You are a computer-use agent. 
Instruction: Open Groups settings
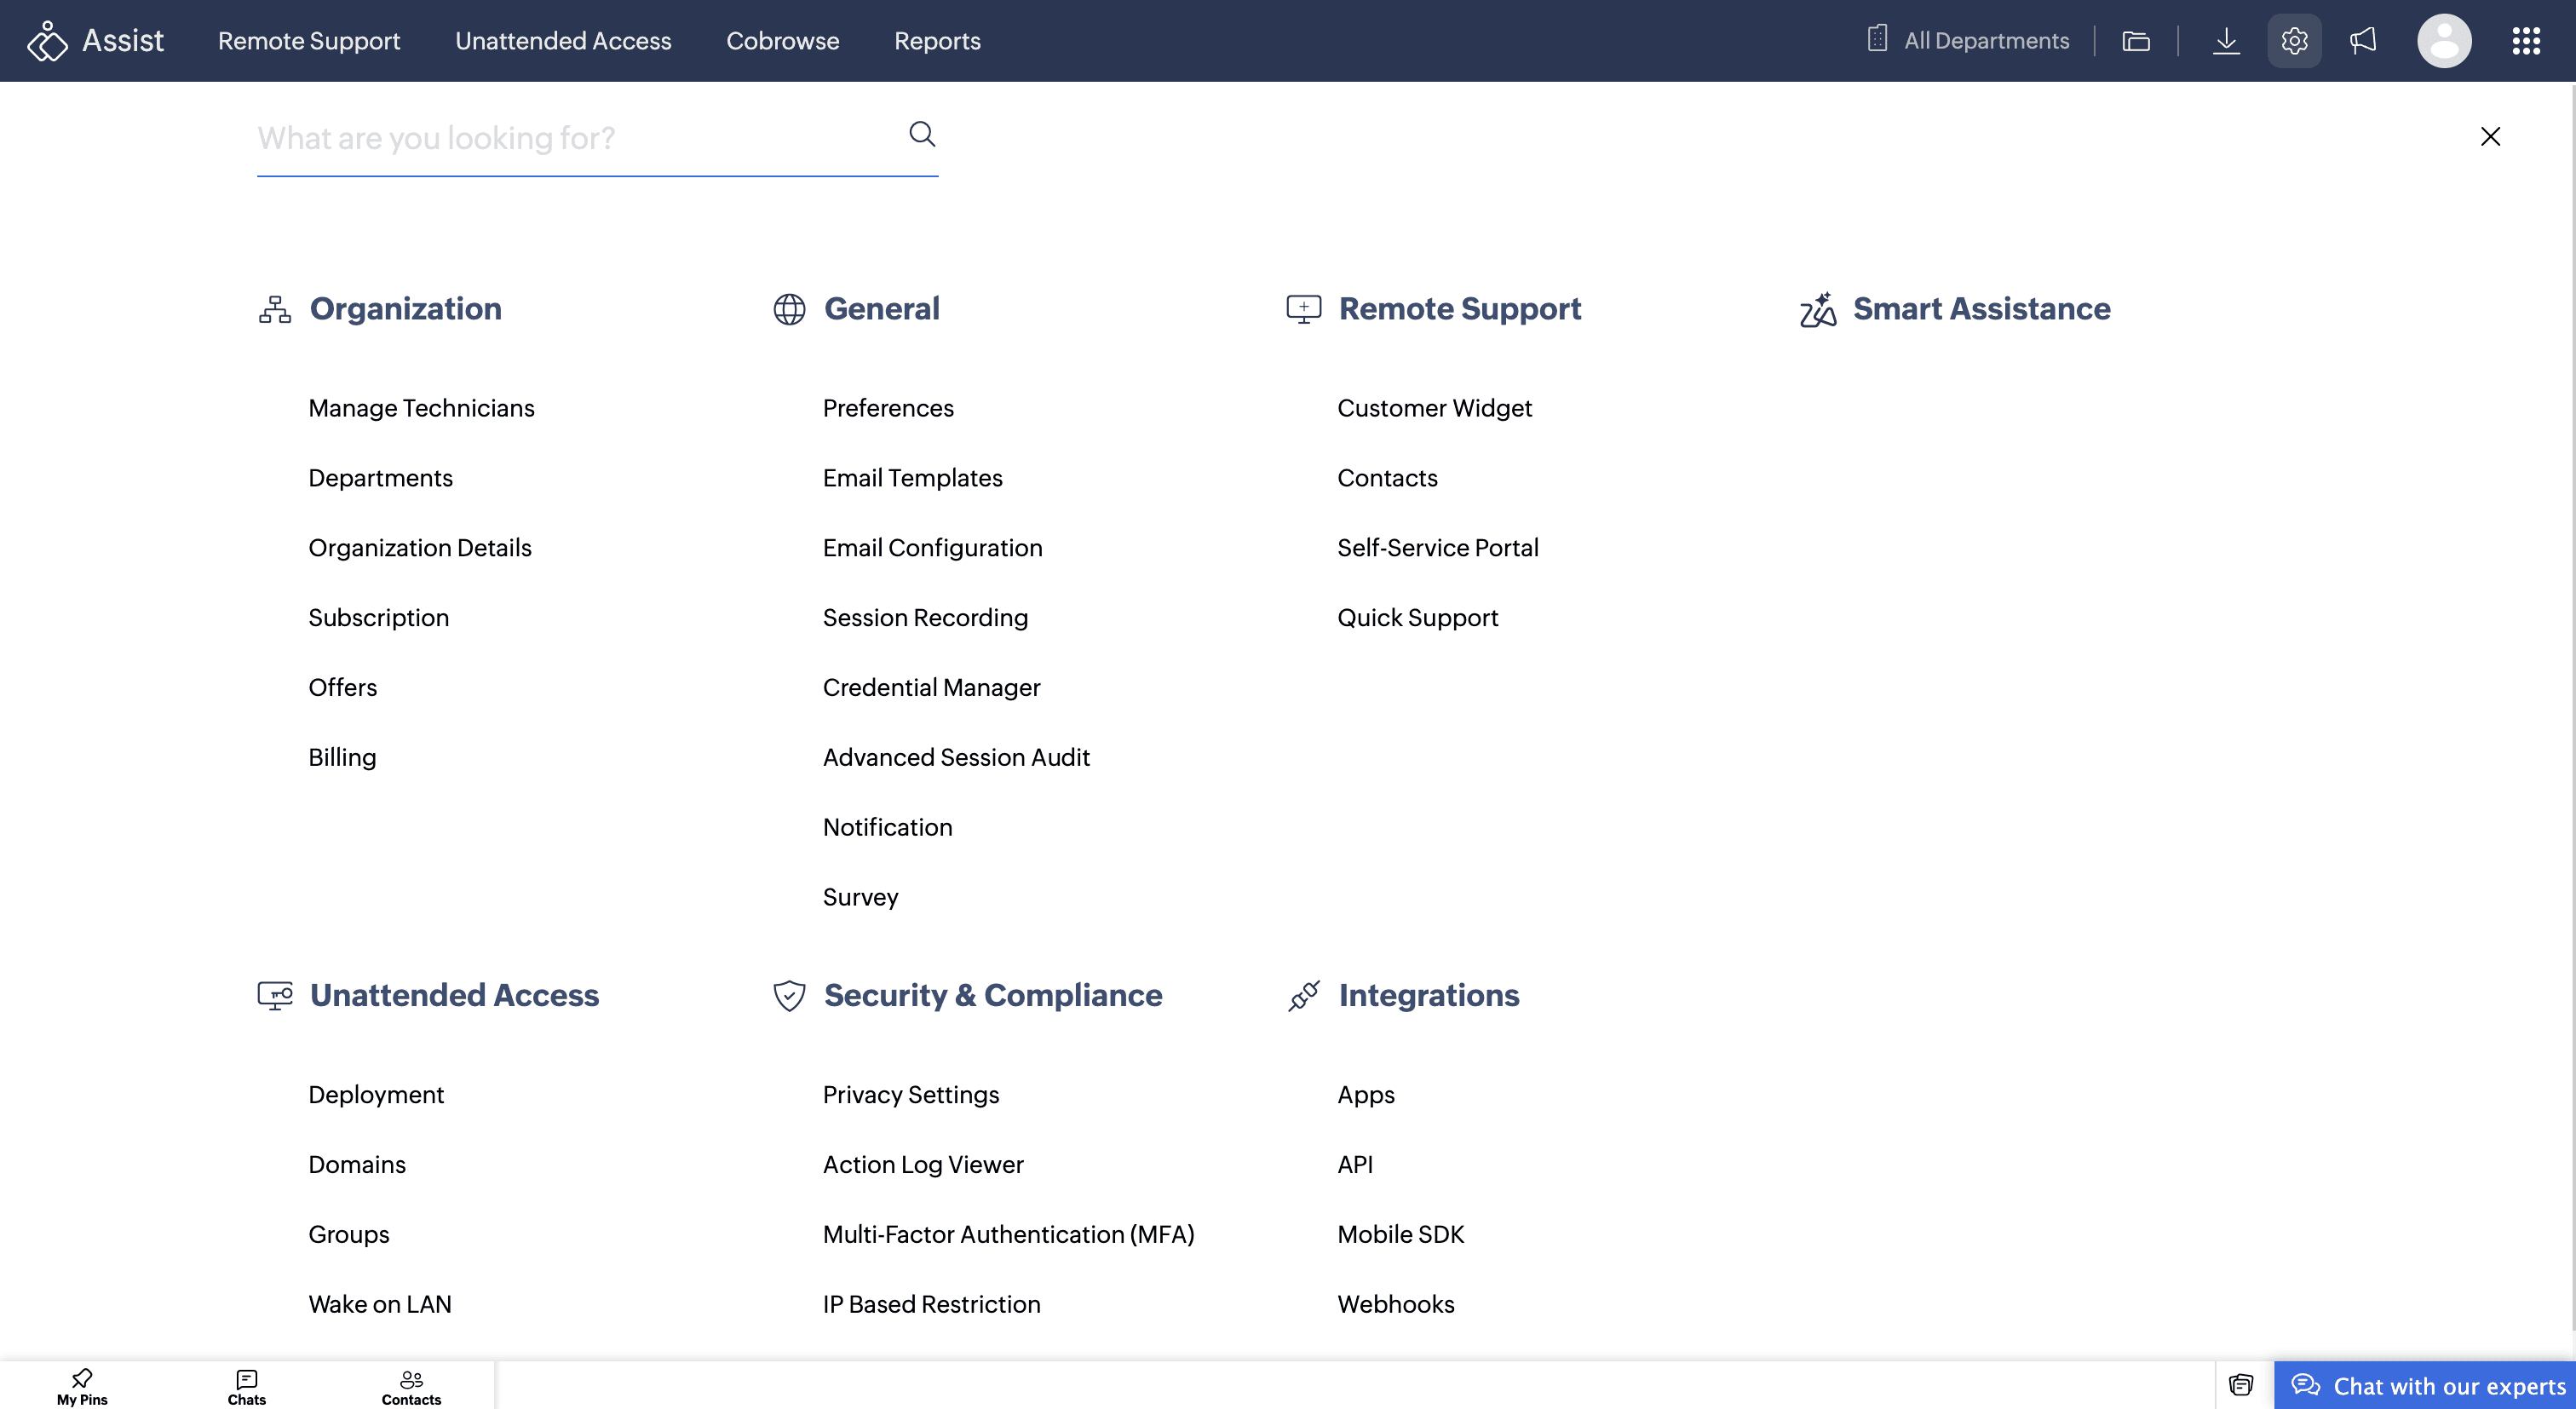coord(348,1235)
